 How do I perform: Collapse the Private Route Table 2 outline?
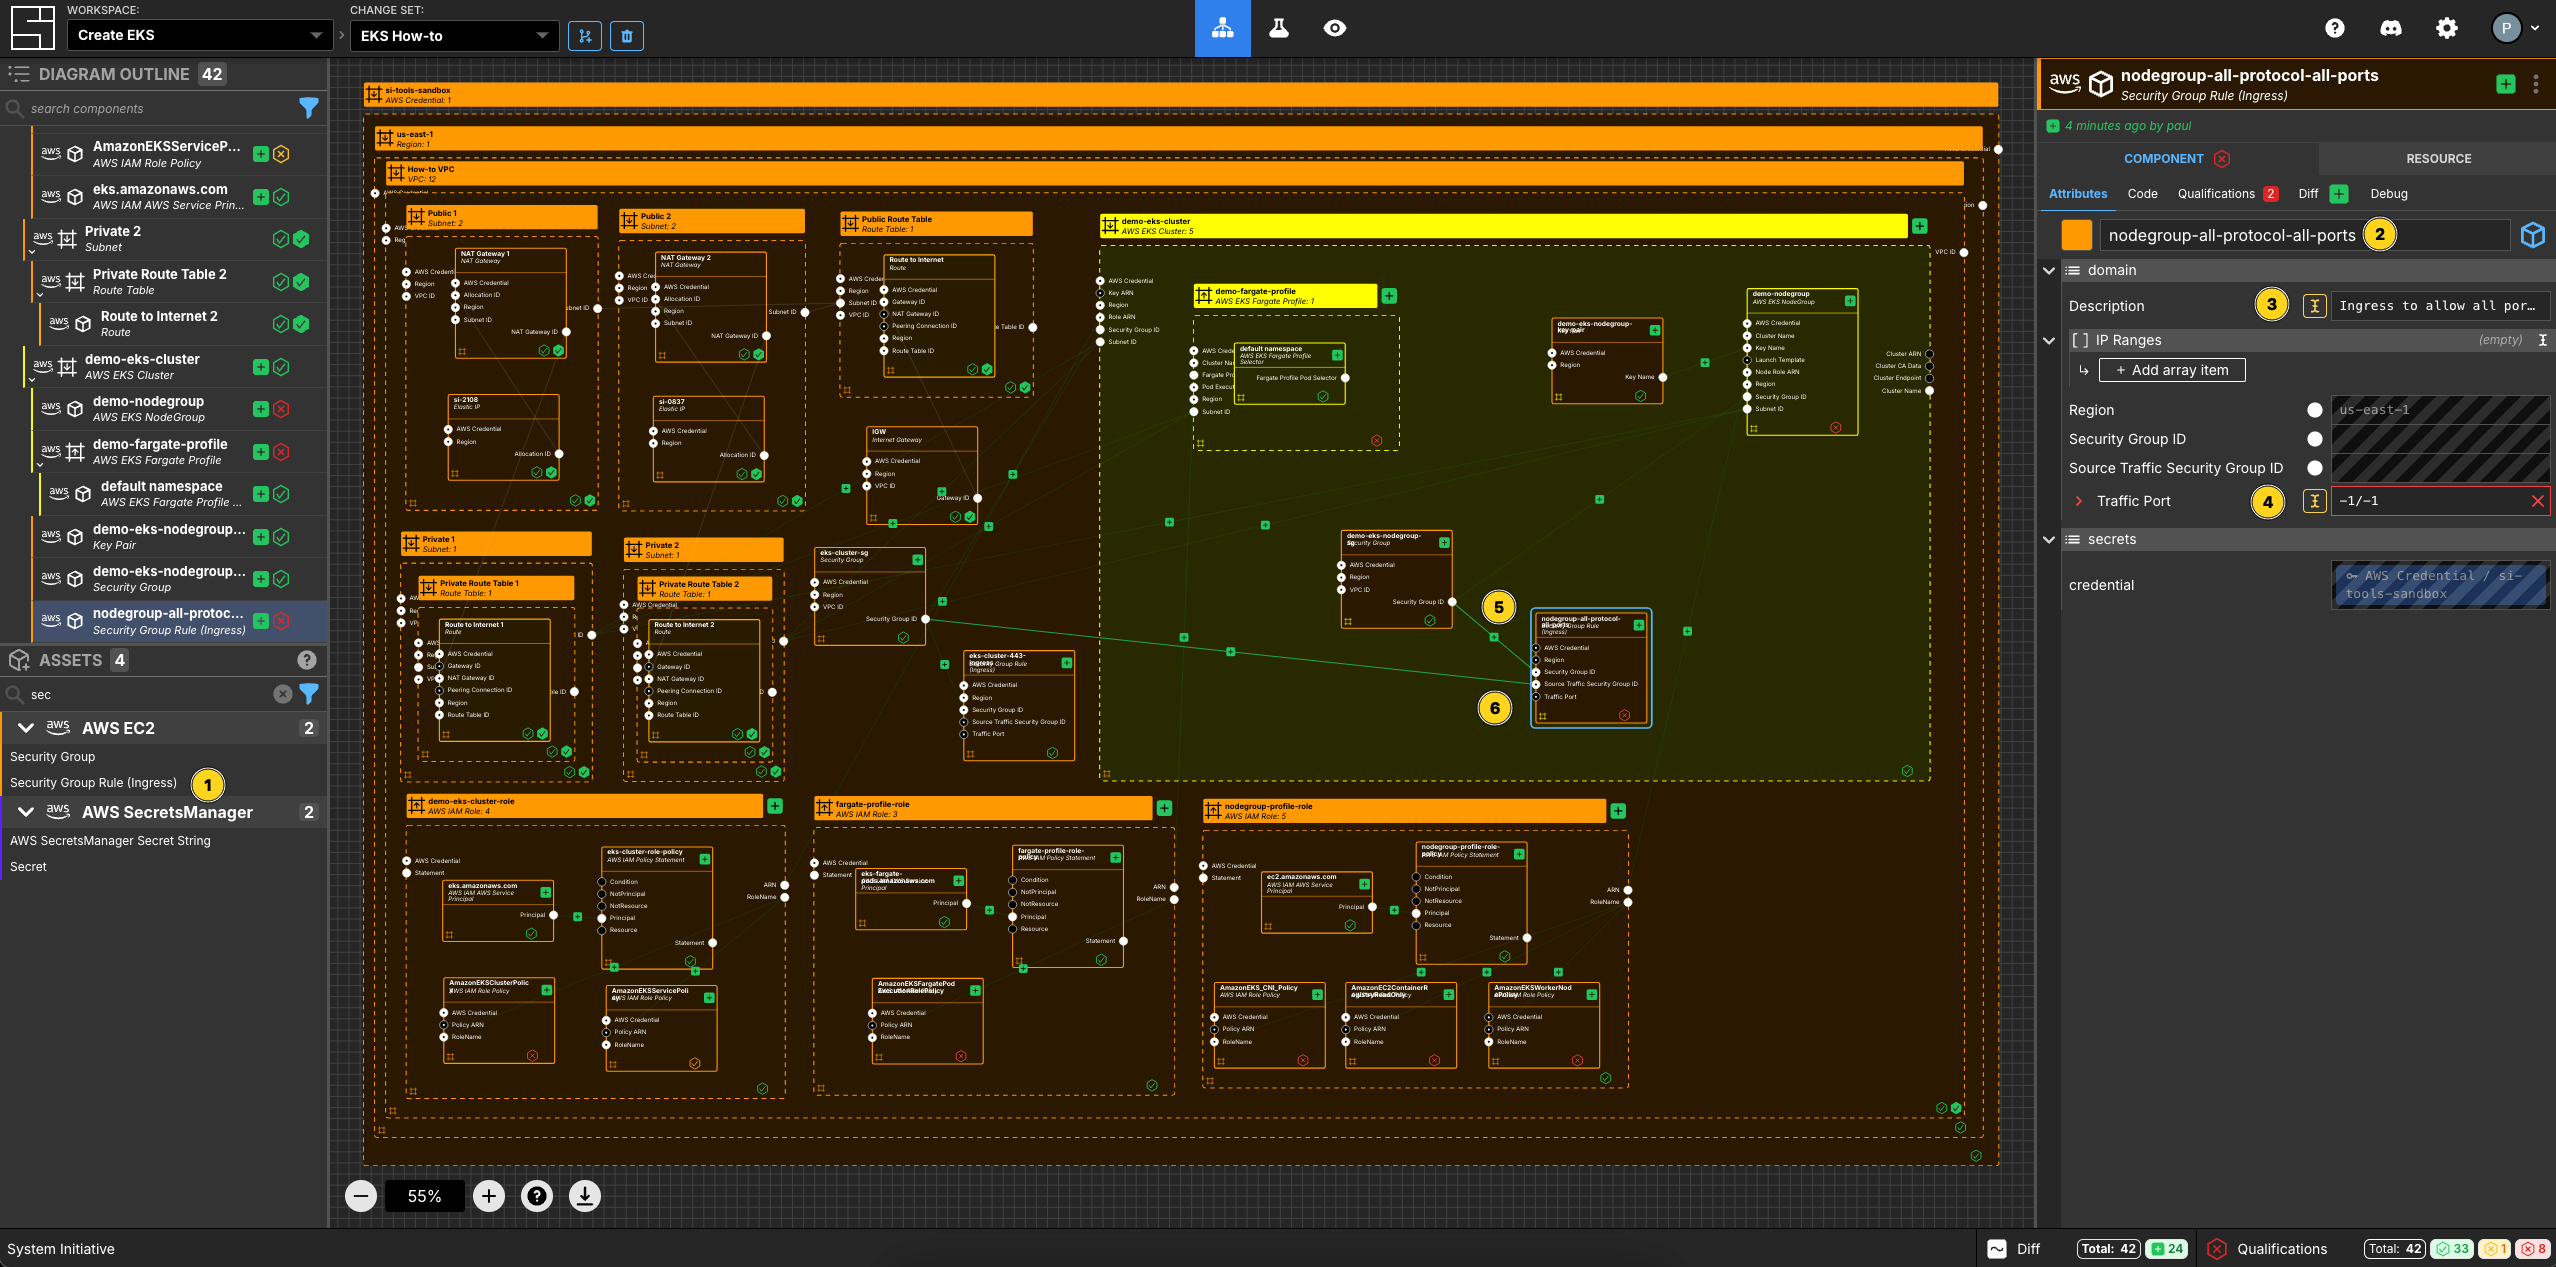[41, 294]
